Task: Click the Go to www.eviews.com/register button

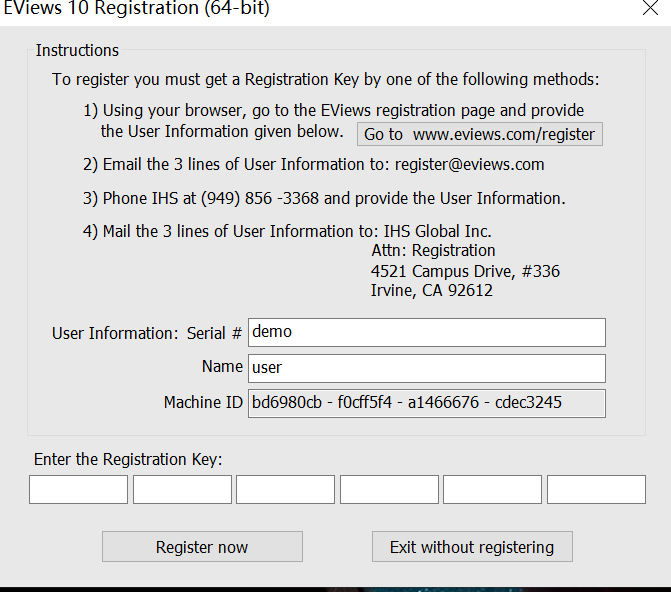Action: [x=479, y=134]
